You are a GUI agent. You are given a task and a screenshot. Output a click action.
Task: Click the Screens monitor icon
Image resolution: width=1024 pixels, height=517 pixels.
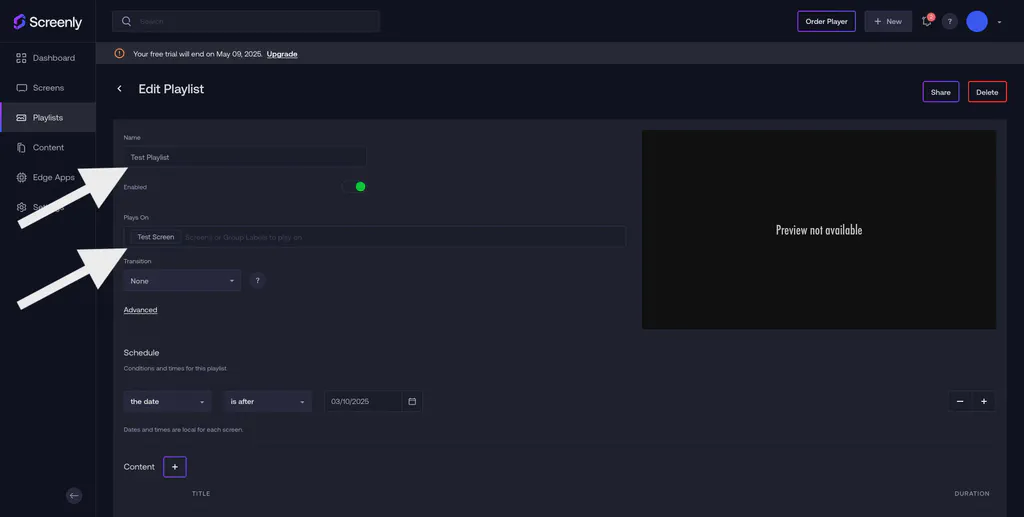point(22,88)
